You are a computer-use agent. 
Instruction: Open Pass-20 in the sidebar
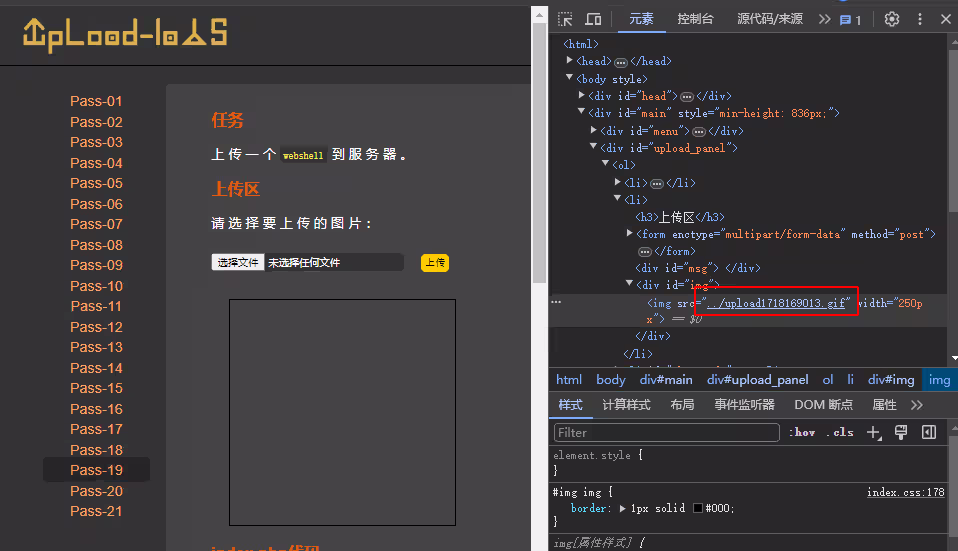[x=96, y=491]
